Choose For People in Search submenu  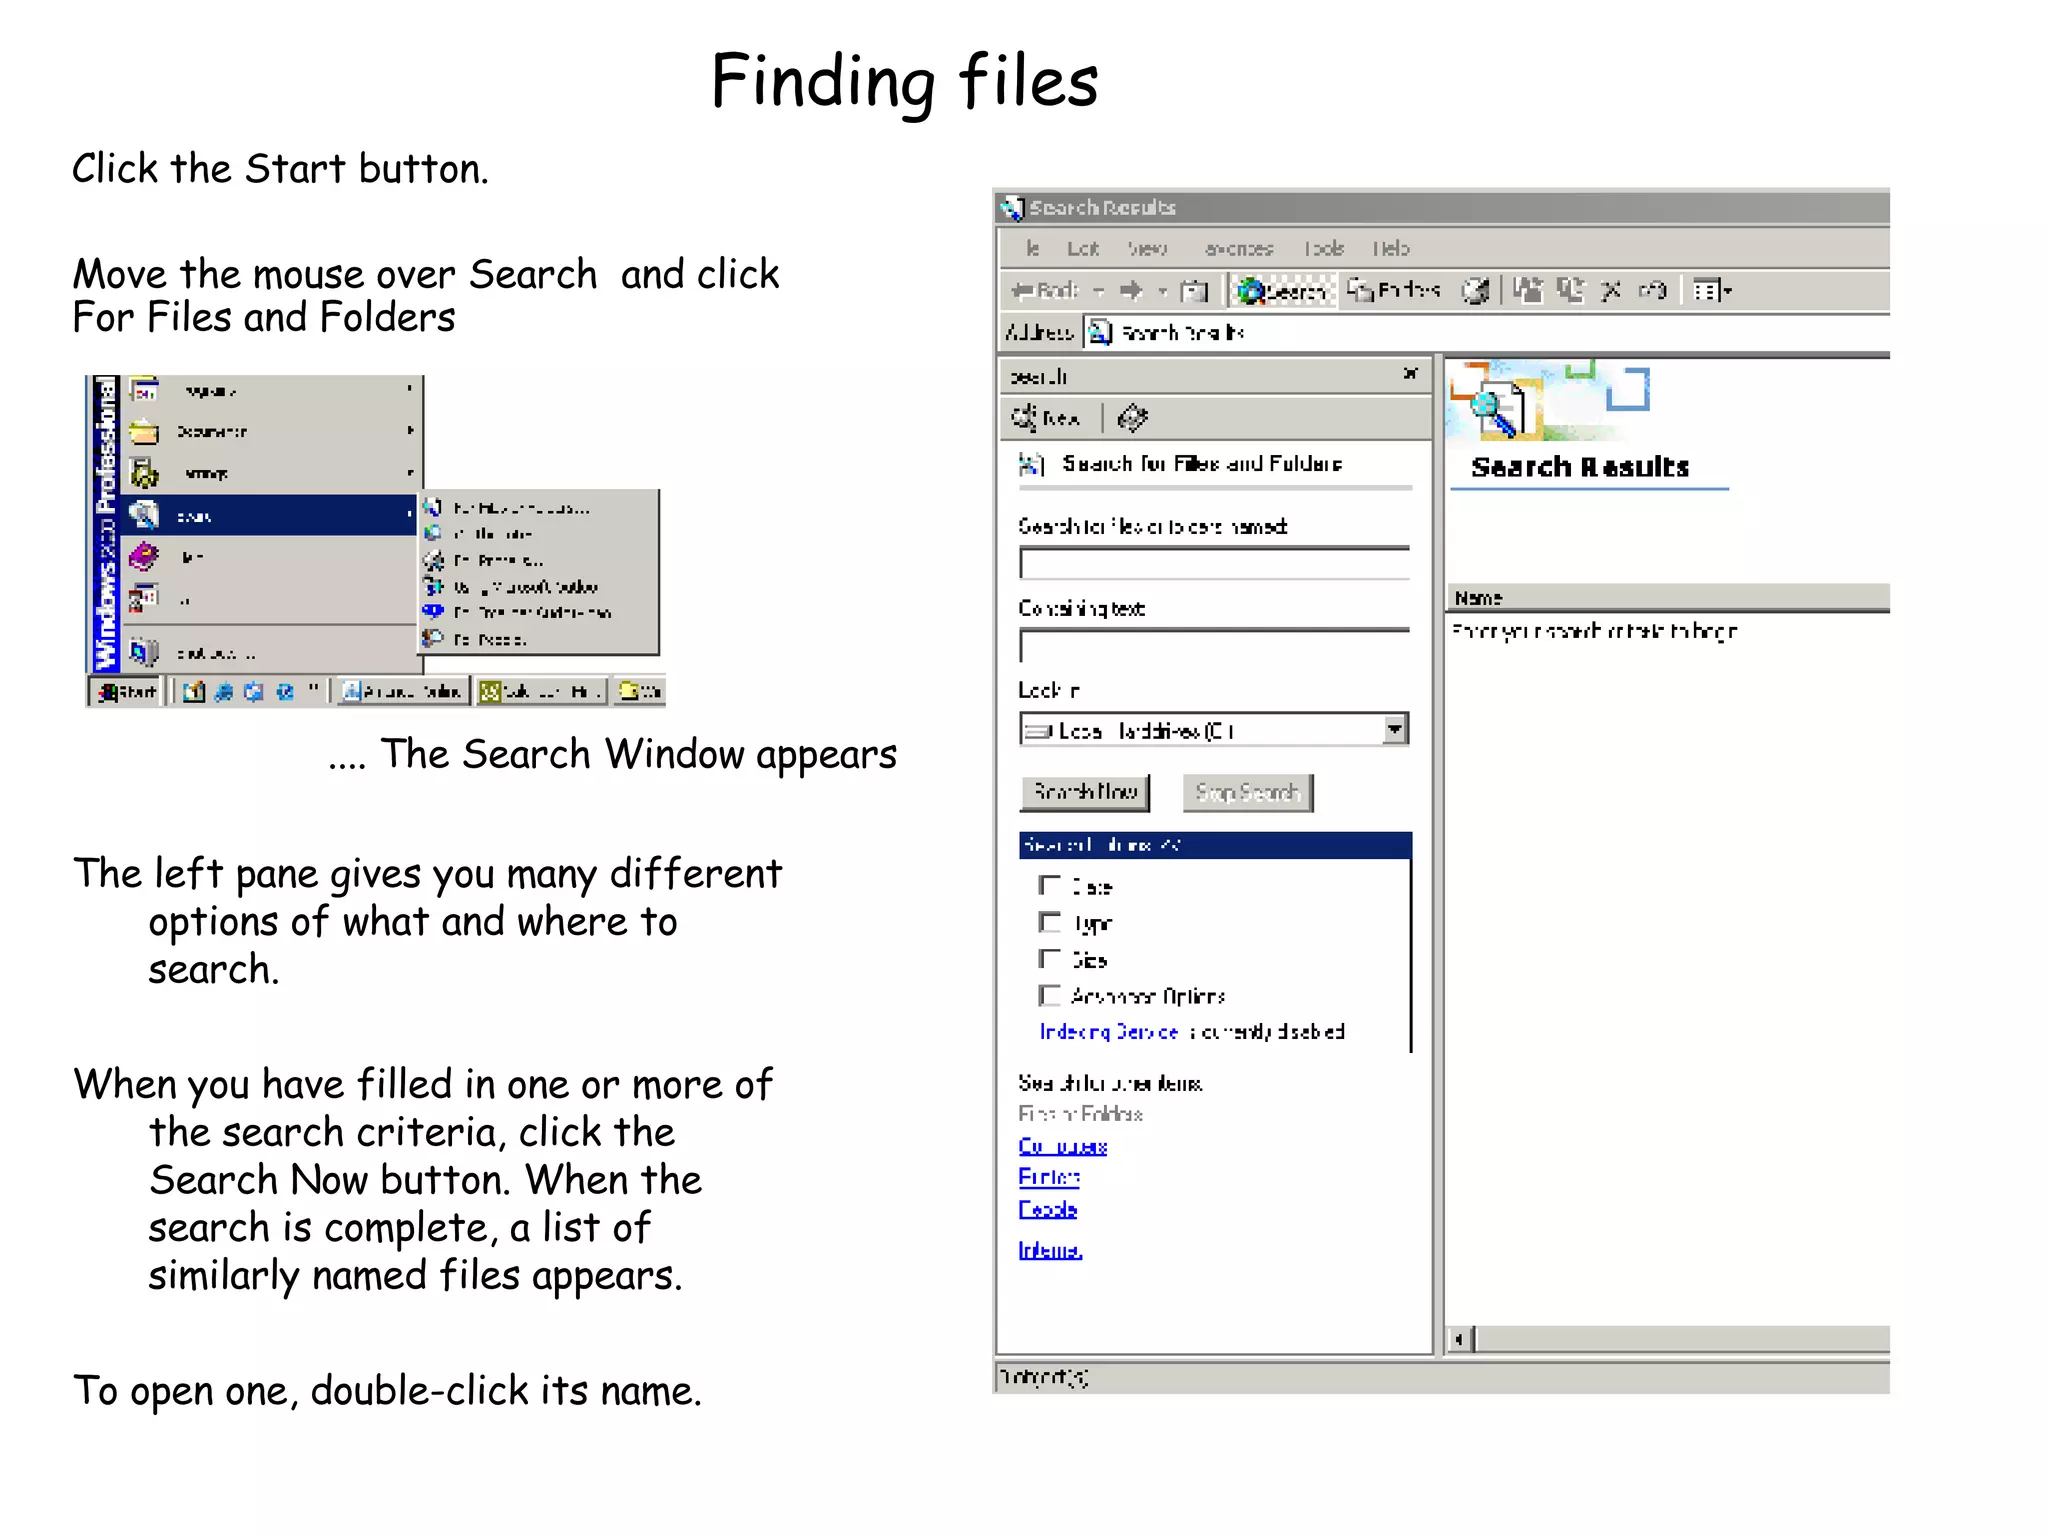[538, 638]
